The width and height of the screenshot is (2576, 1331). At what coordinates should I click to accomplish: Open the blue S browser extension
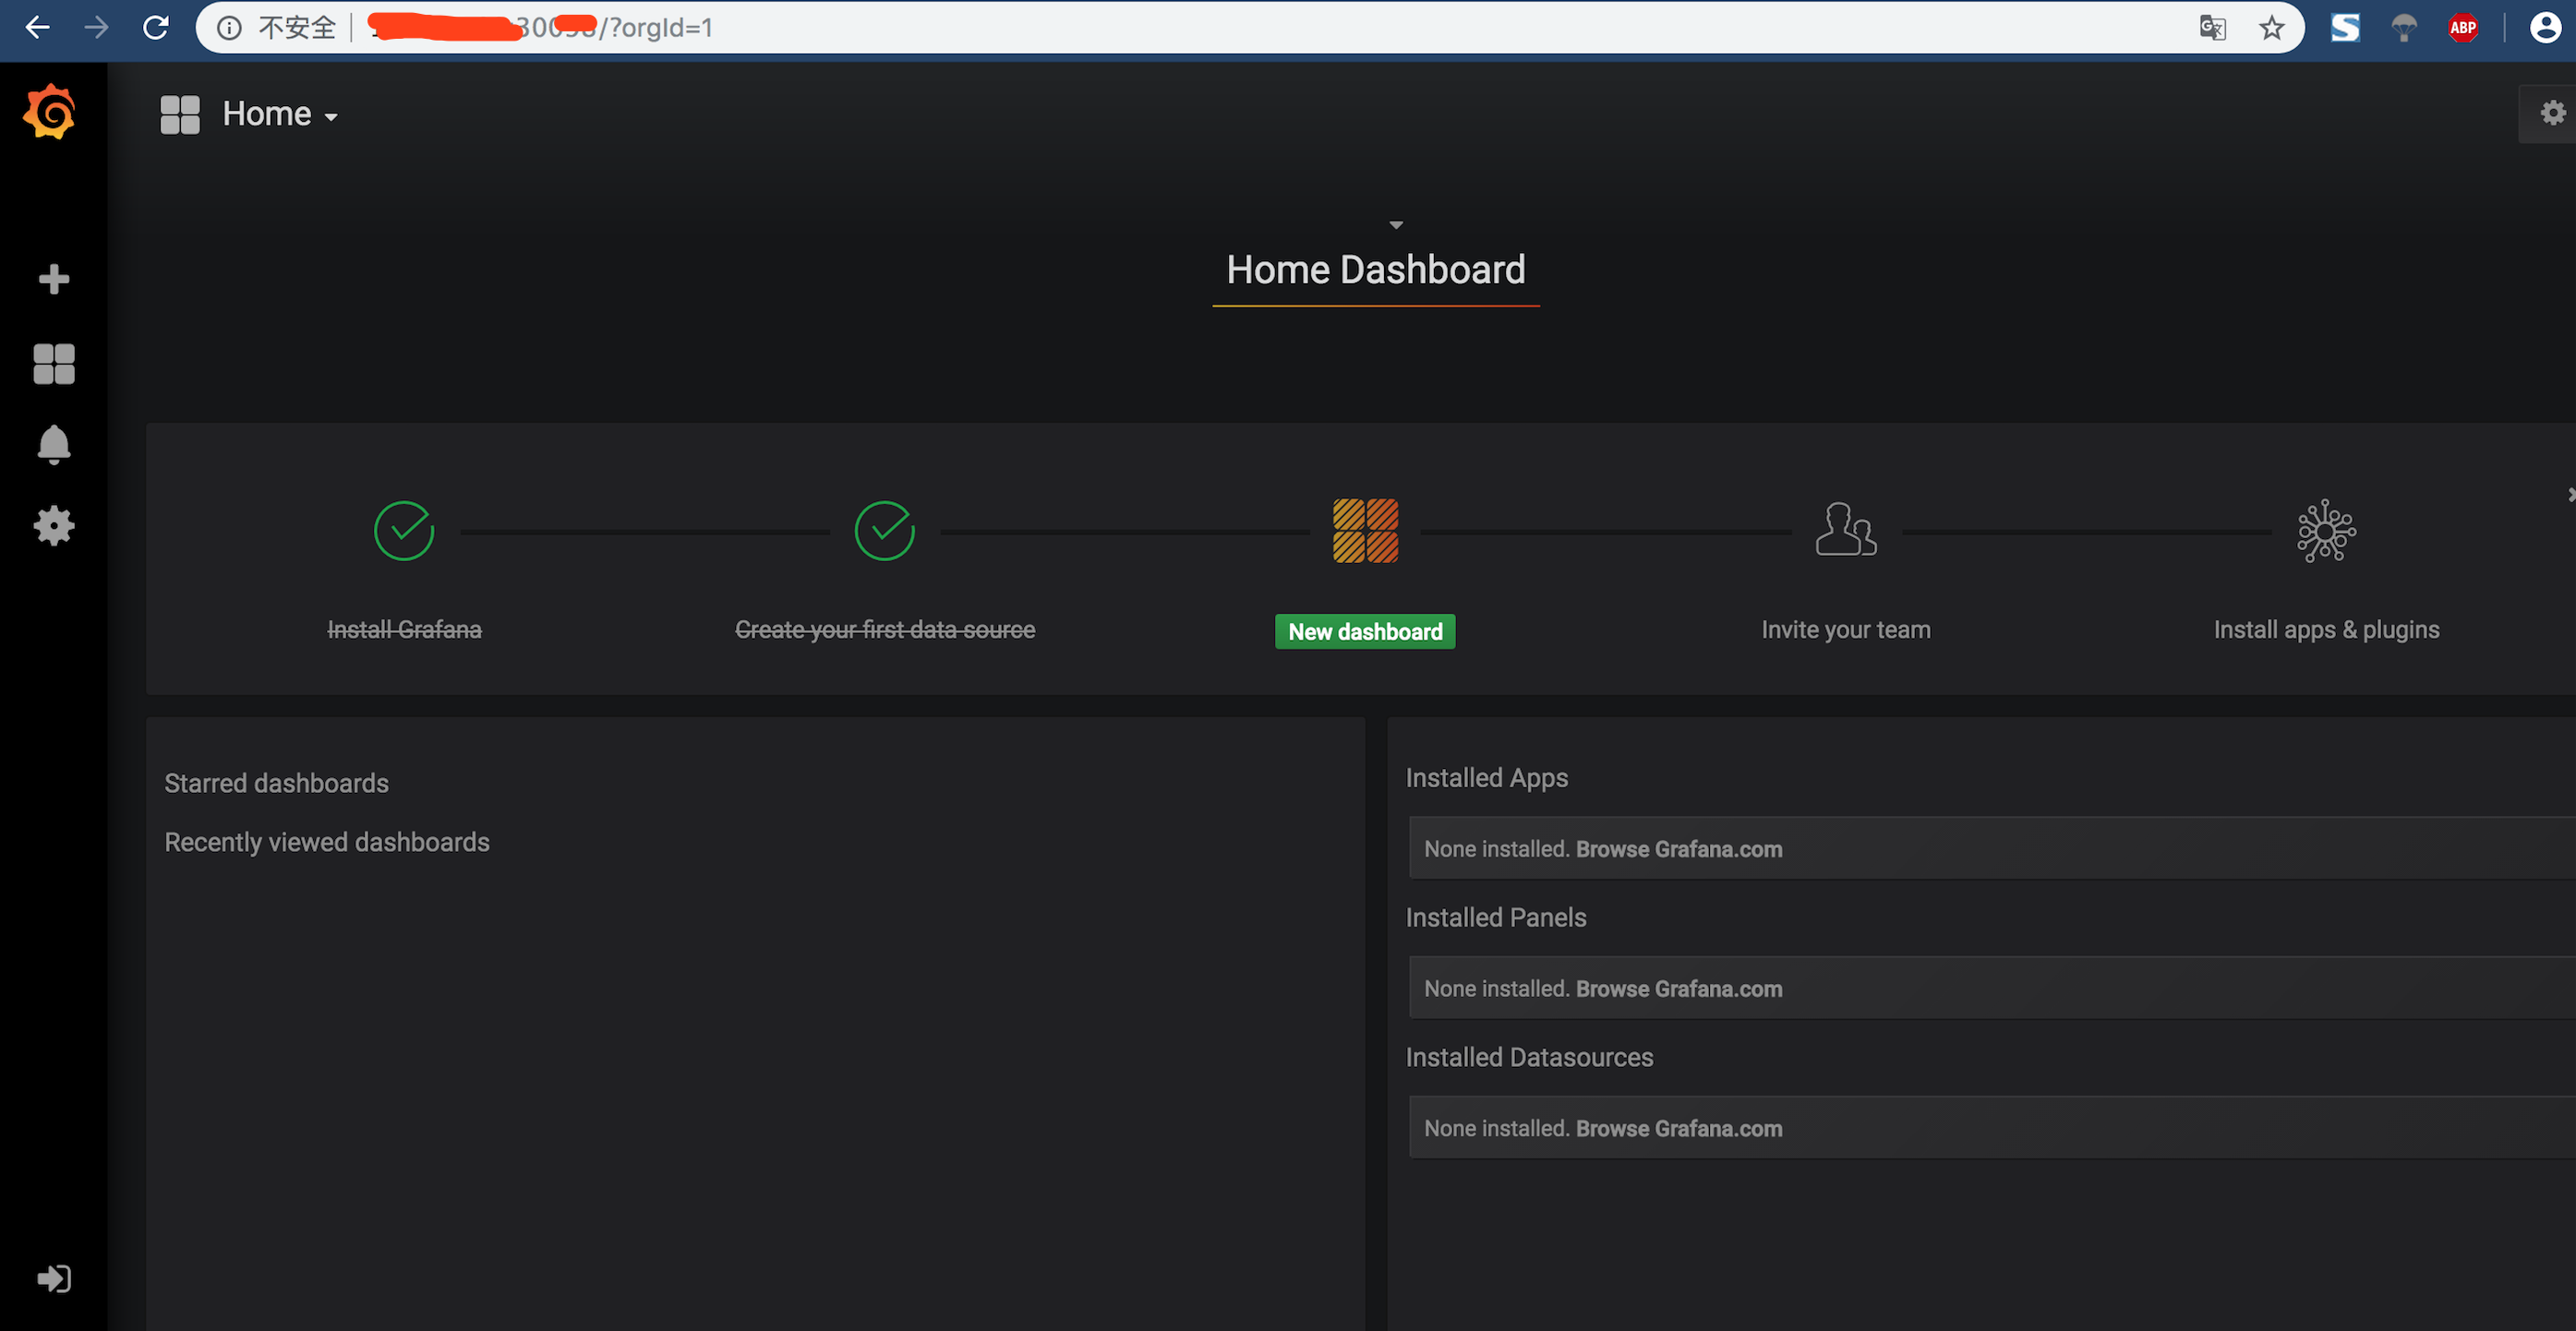(x=2345, y=27)
